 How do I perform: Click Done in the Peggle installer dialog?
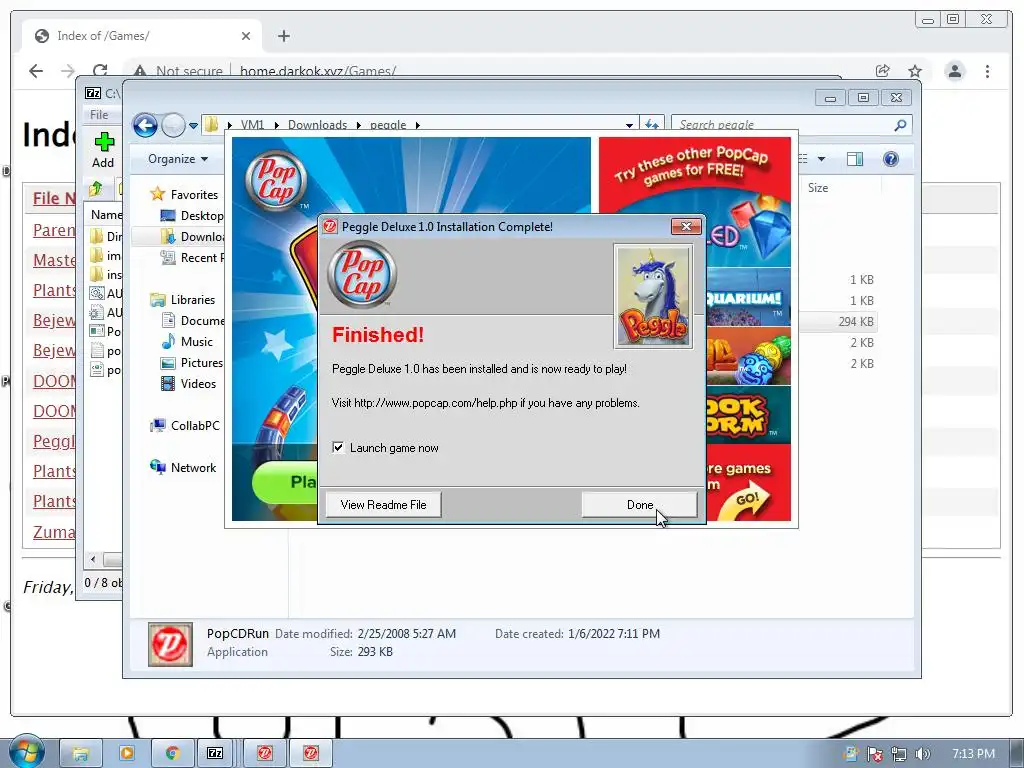point(639,505)
